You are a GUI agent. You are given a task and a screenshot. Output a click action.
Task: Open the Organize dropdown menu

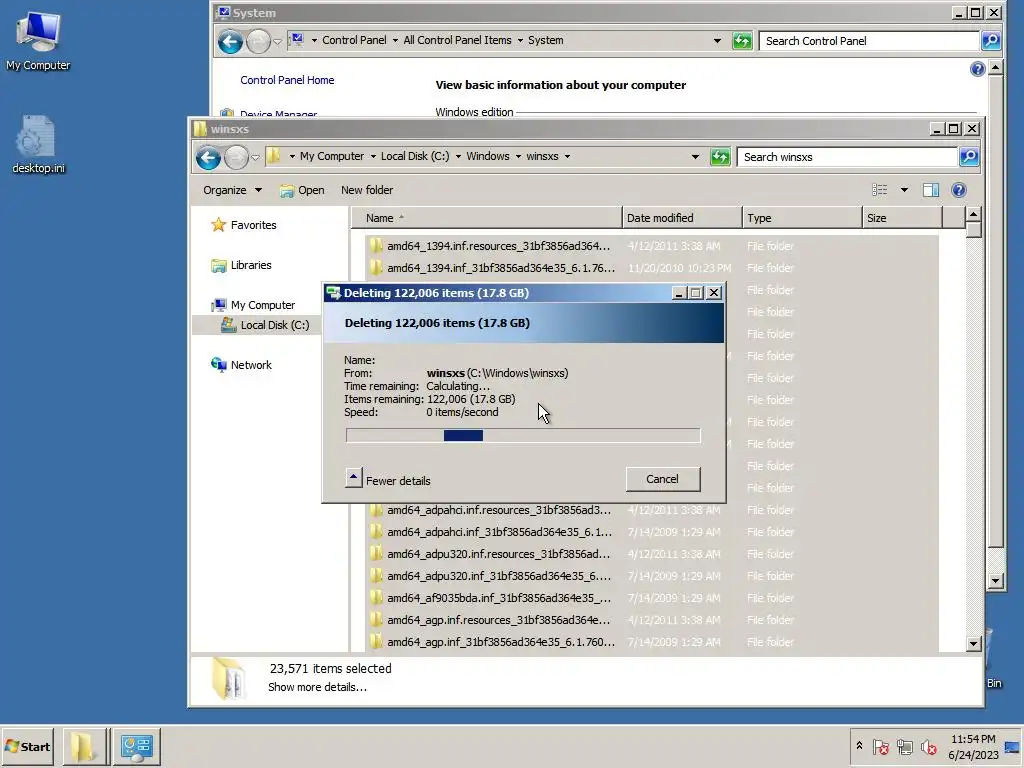click(x=232, y=190)
